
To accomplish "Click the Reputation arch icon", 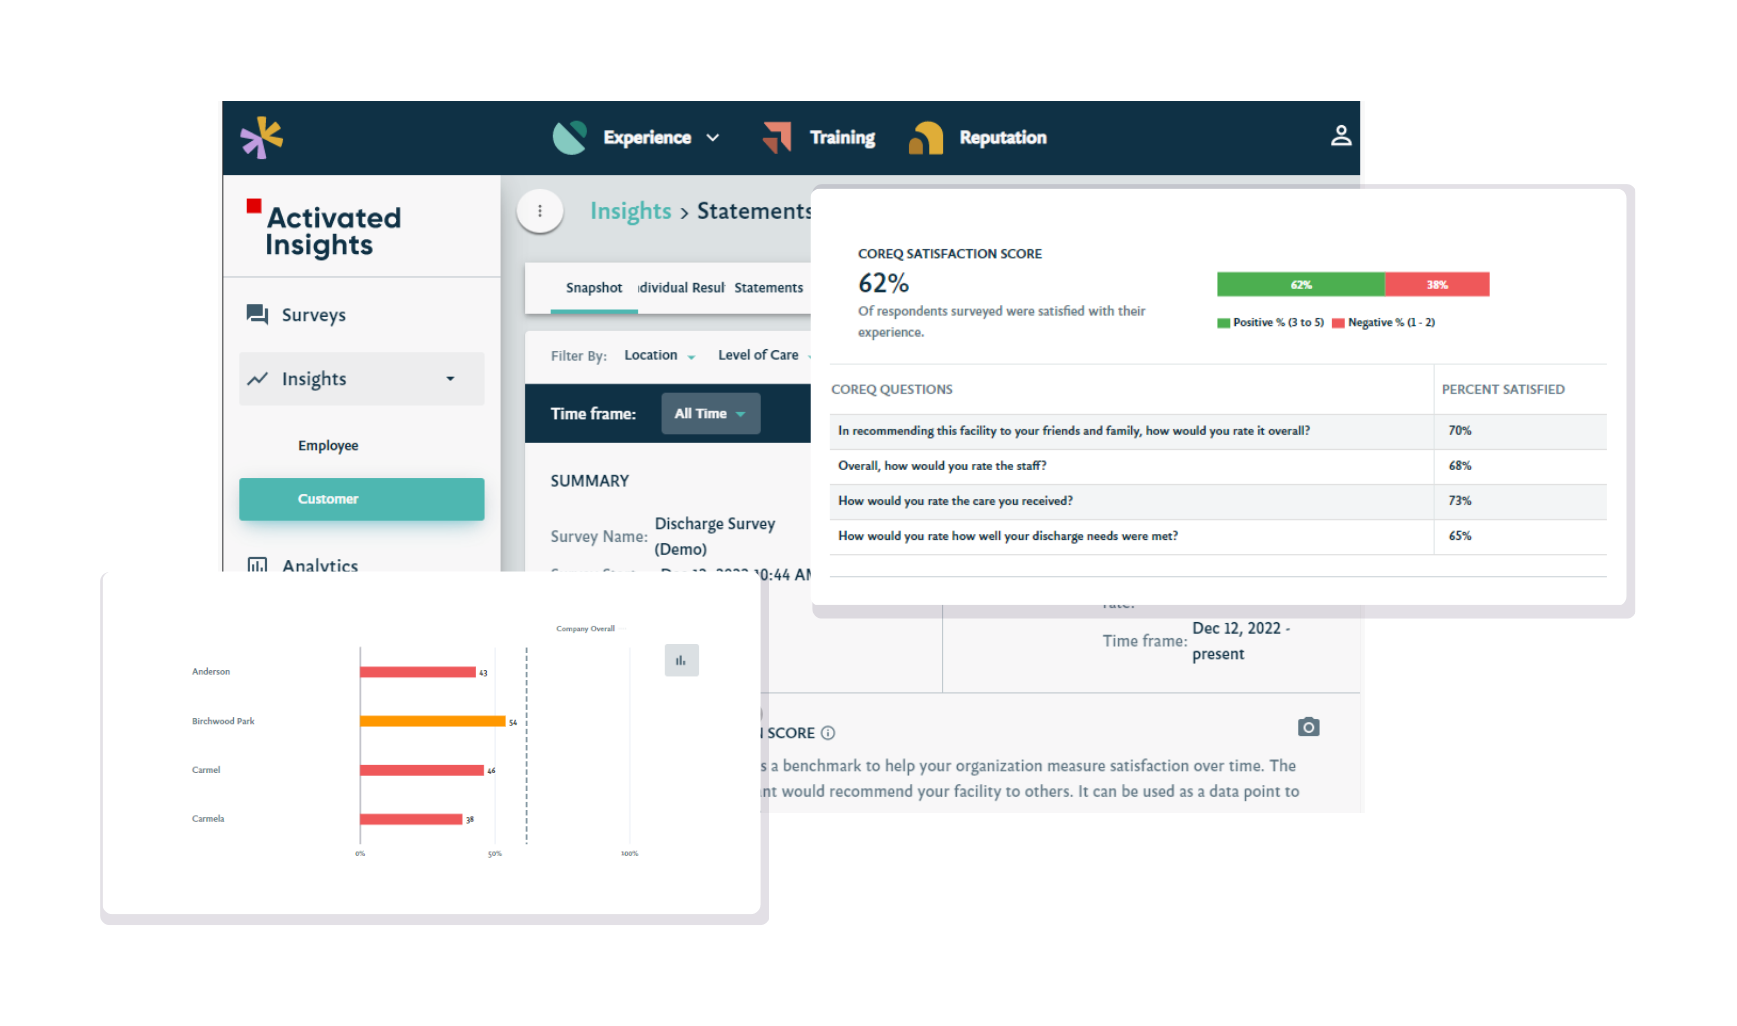I will tap(926, 138).
